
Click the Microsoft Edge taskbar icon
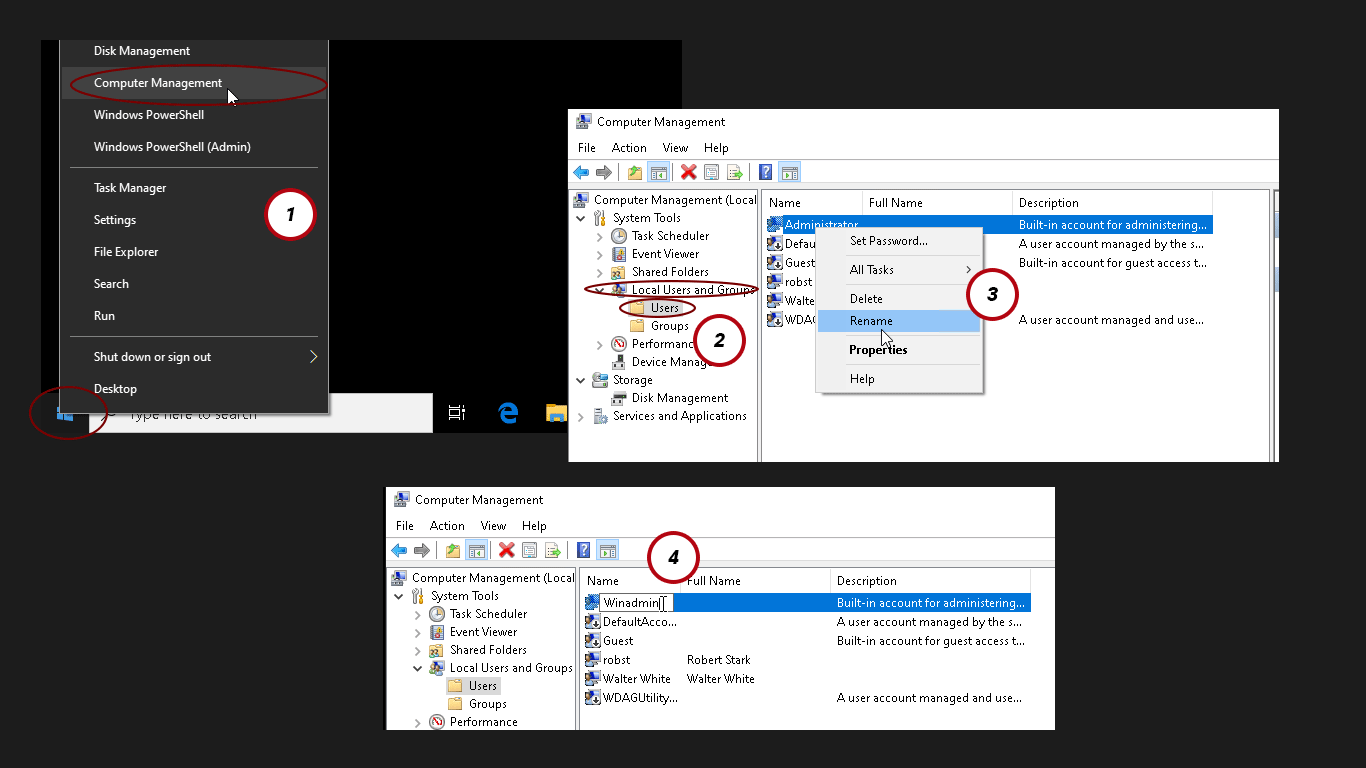[507, 412]
